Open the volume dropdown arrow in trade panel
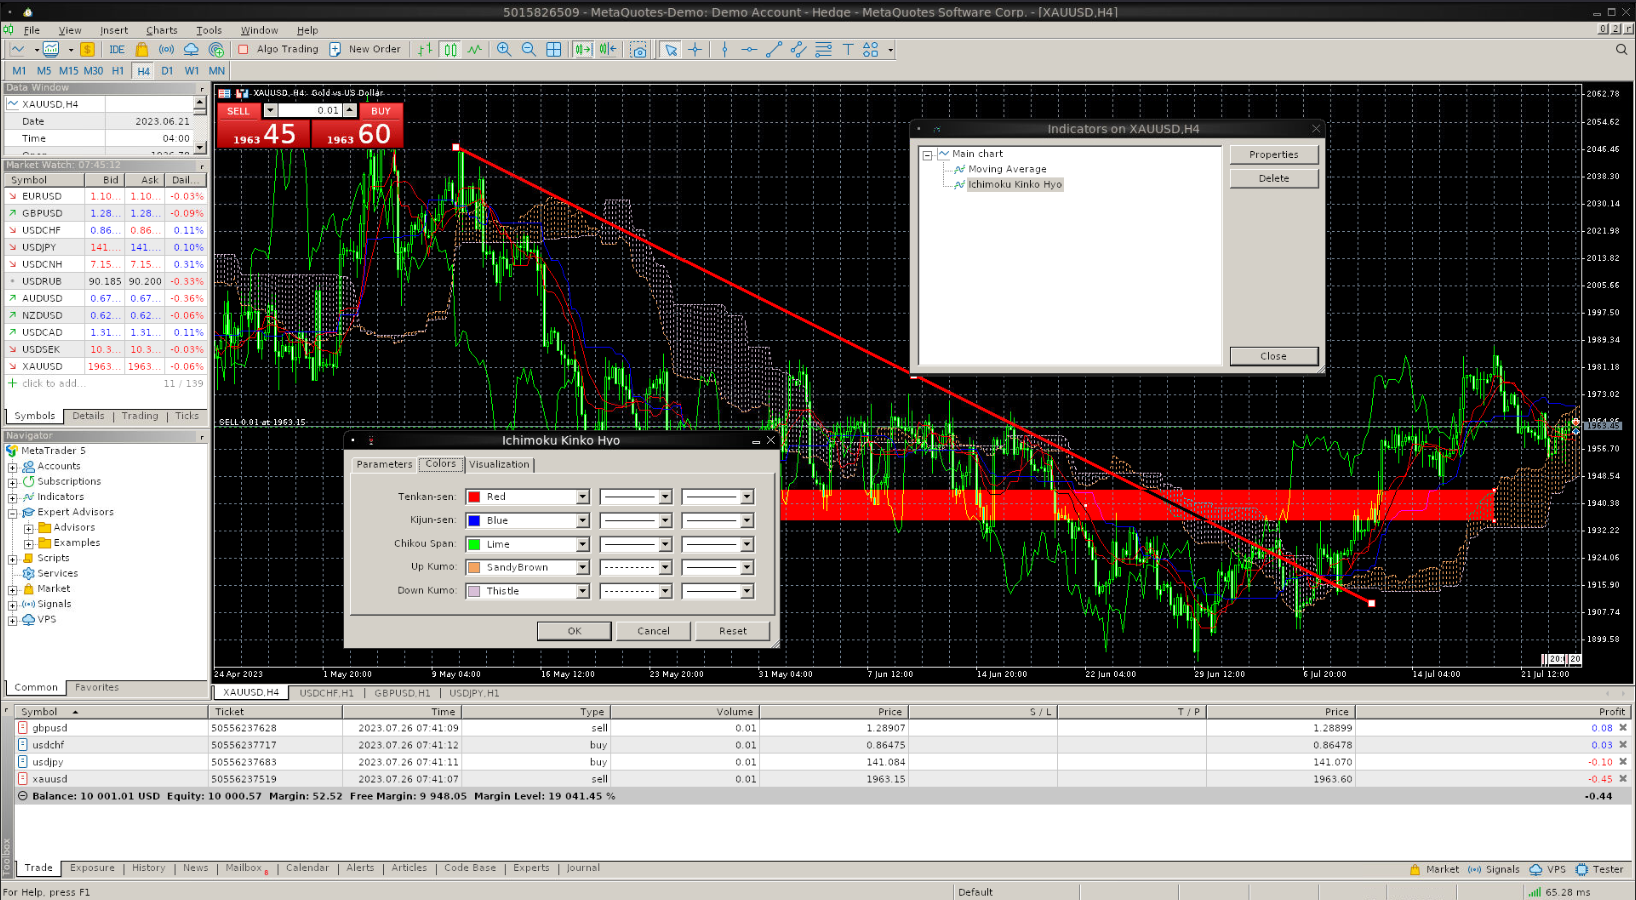Image resolution: width=1636 pixels, height=900 pixels. [x=270, y=110]
